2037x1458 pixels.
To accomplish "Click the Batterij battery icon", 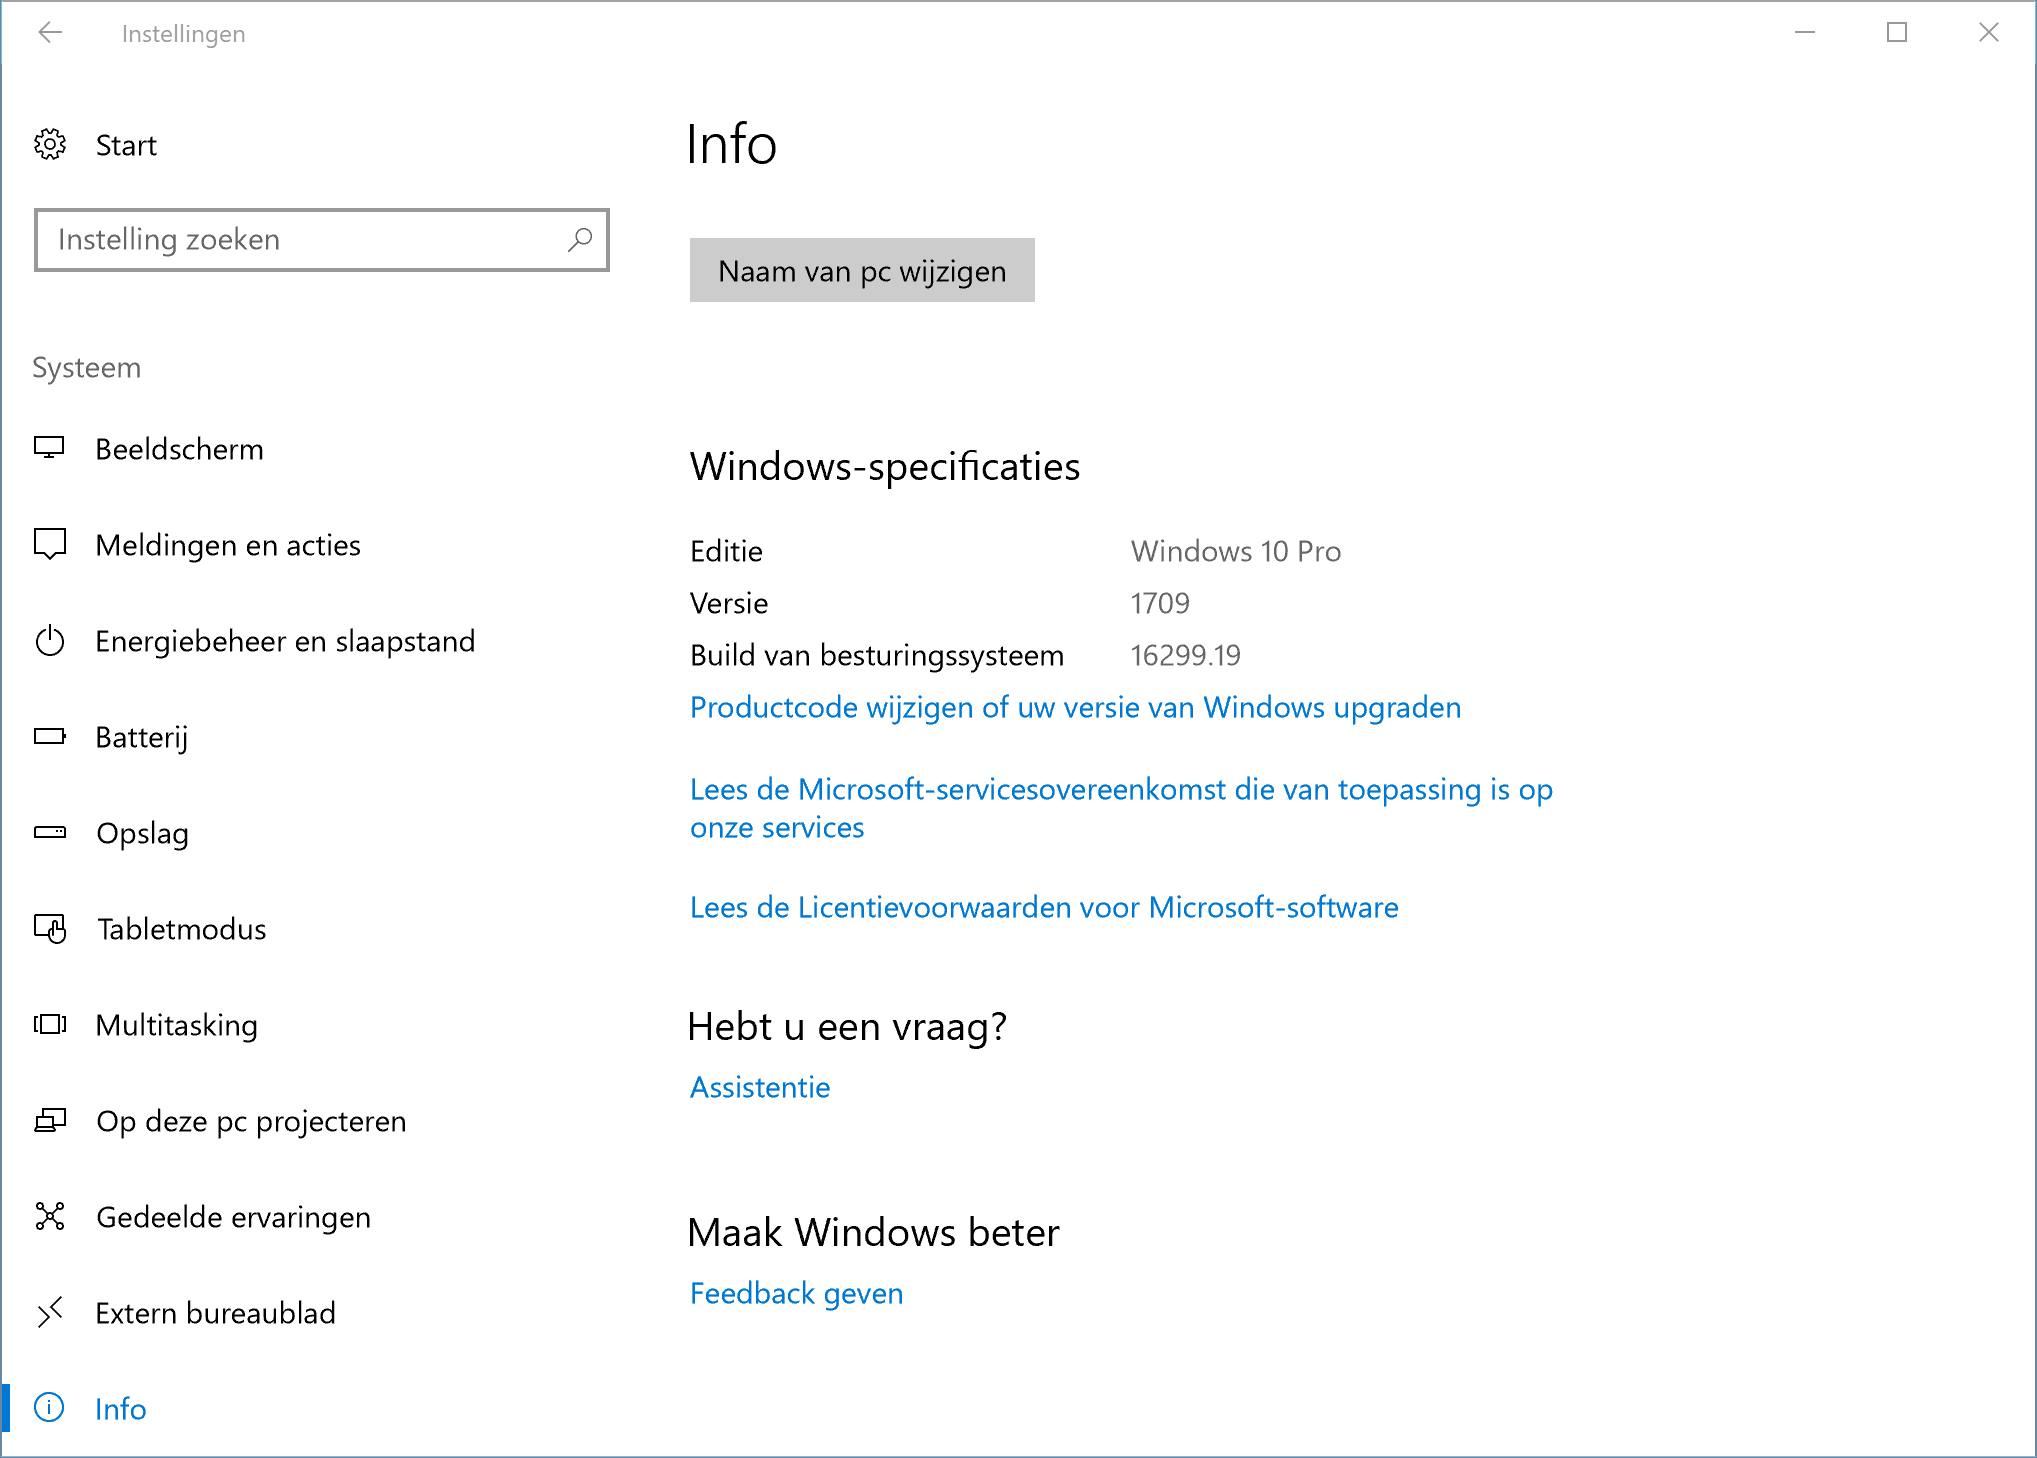I will point(50,737).
